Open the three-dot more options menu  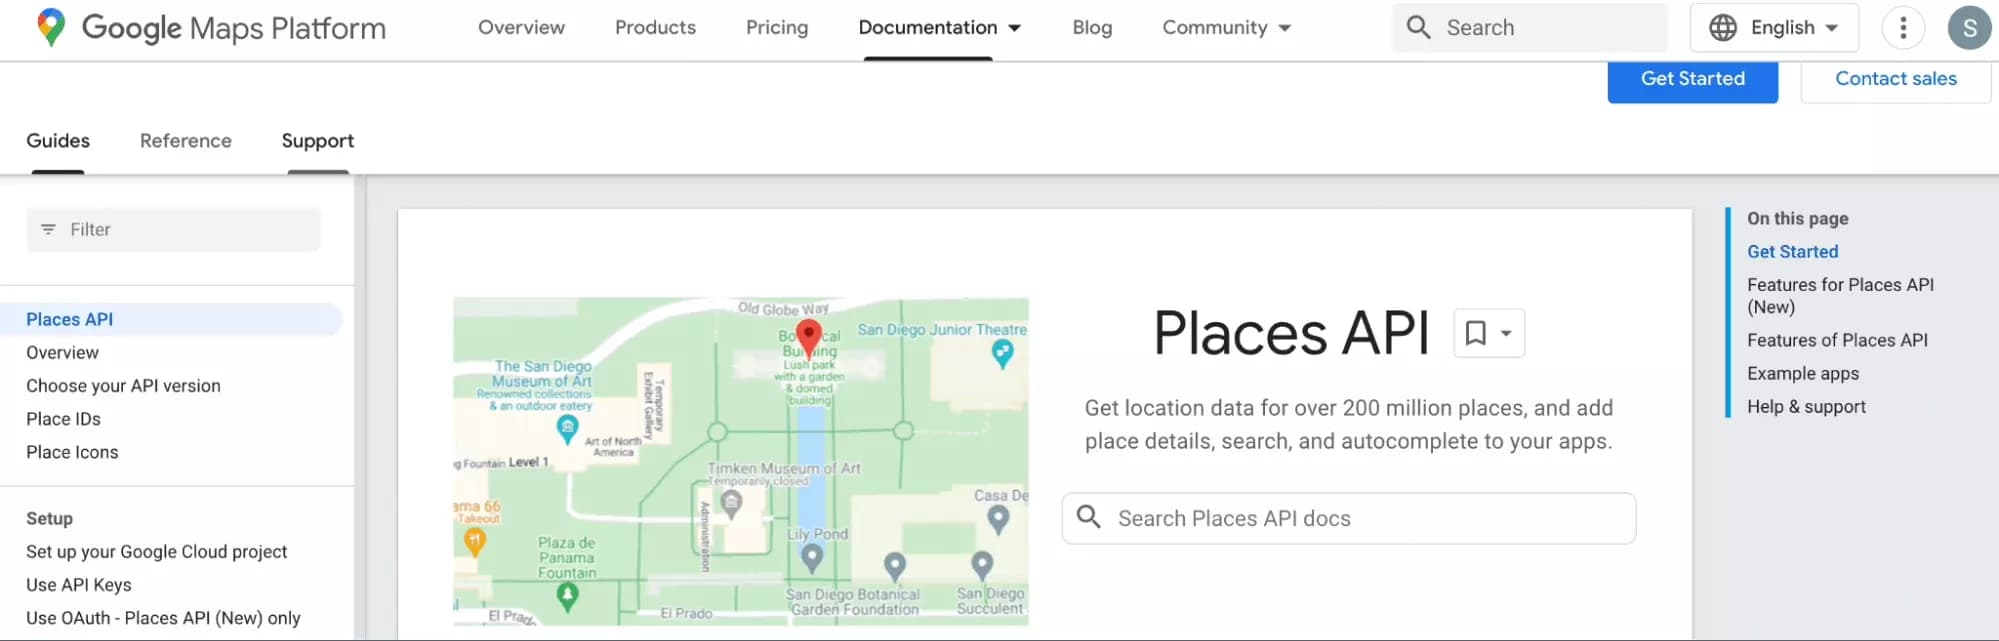(1903, 27)
